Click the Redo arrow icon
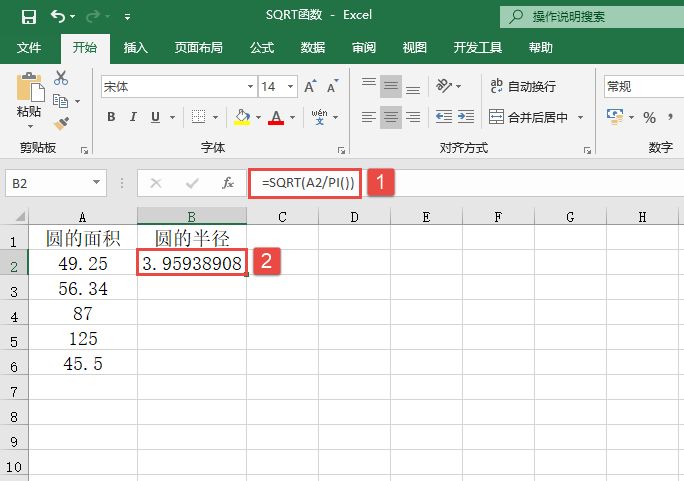Screen dimensions: 684x481 point(93,17)
